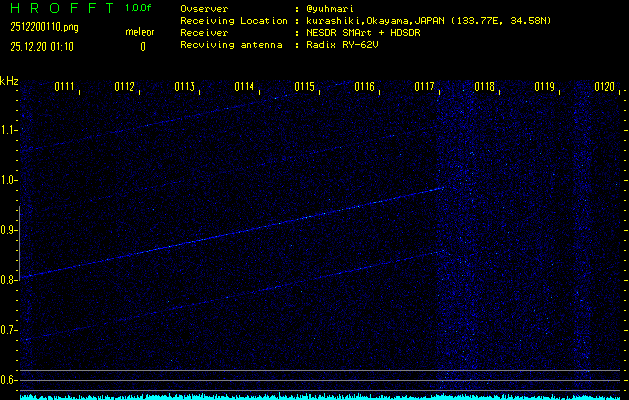Click the meteor count value 0

[x=143, y=47]
